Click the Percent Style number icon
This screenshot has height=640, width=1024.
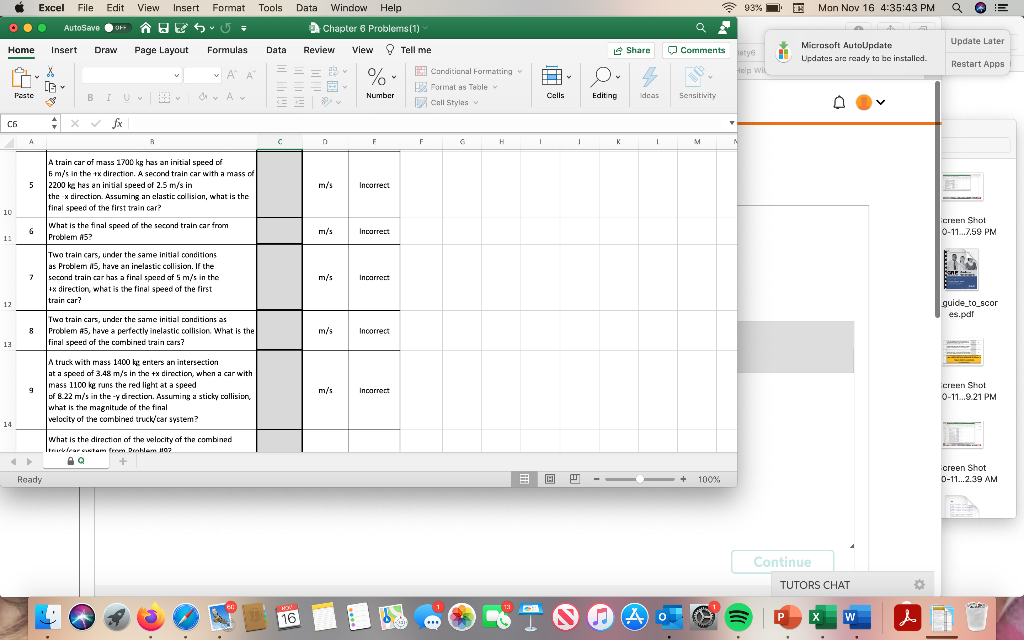pos(375,76)
